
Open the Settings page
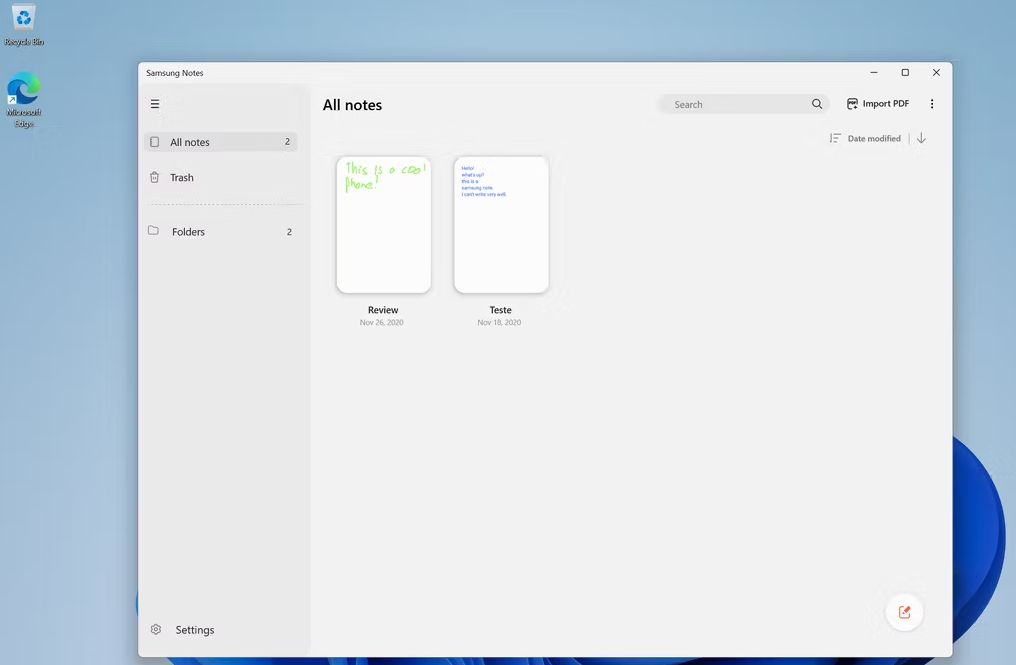pyautogui.click(x=194, y=629)
